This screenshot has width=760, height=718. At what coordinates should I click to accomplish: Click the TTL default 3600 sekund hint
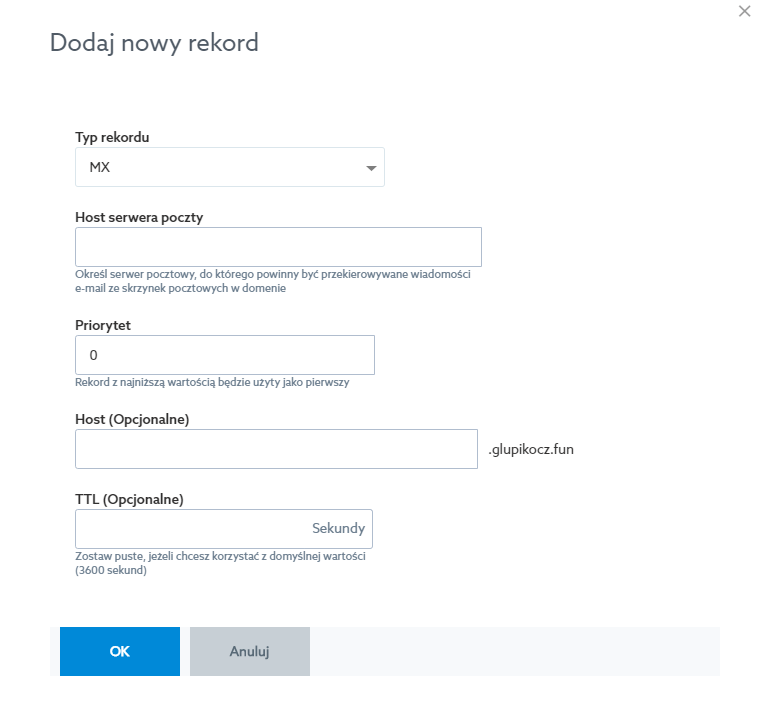(x=218, y=563)
